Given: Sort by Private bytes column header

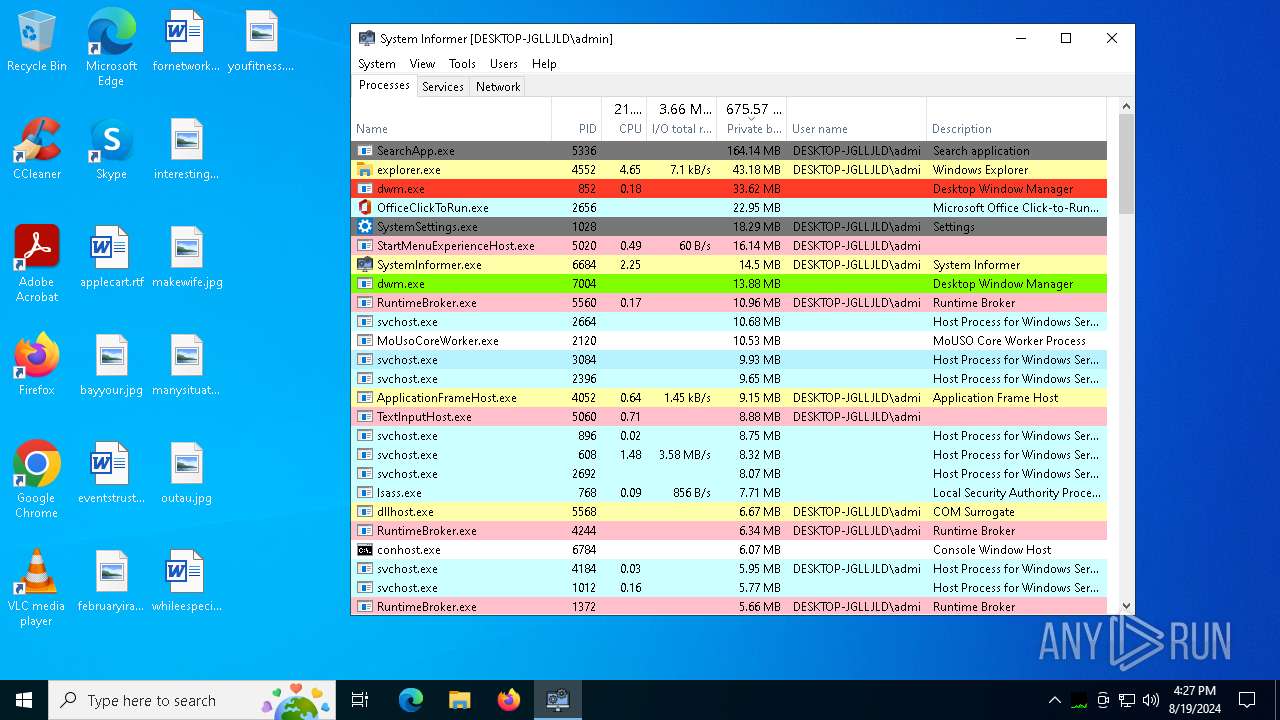Looking at the screenshot, I should coord(752,119).
